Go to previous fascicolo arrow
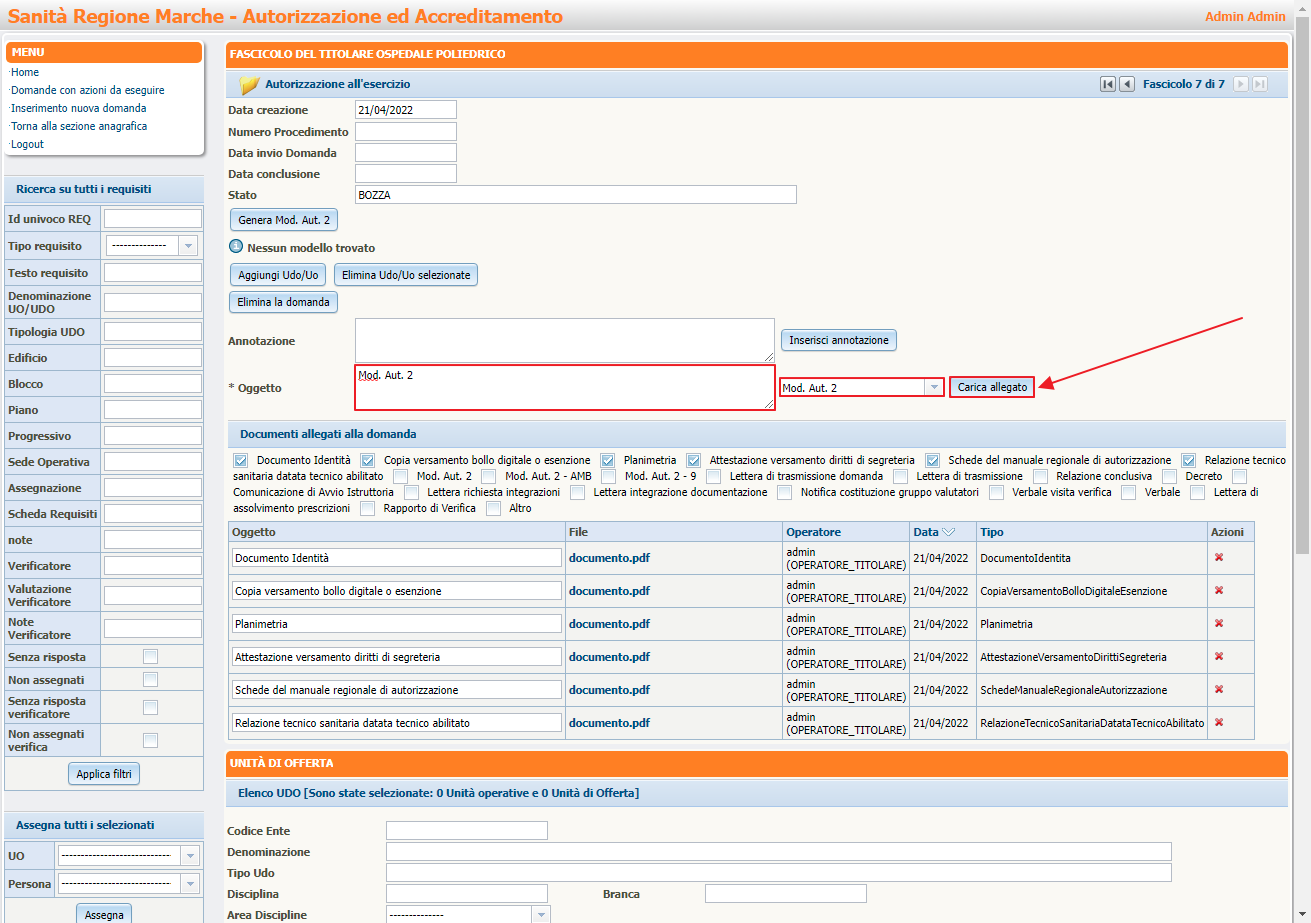1311x923 pixels. [x=1127, y=85]
